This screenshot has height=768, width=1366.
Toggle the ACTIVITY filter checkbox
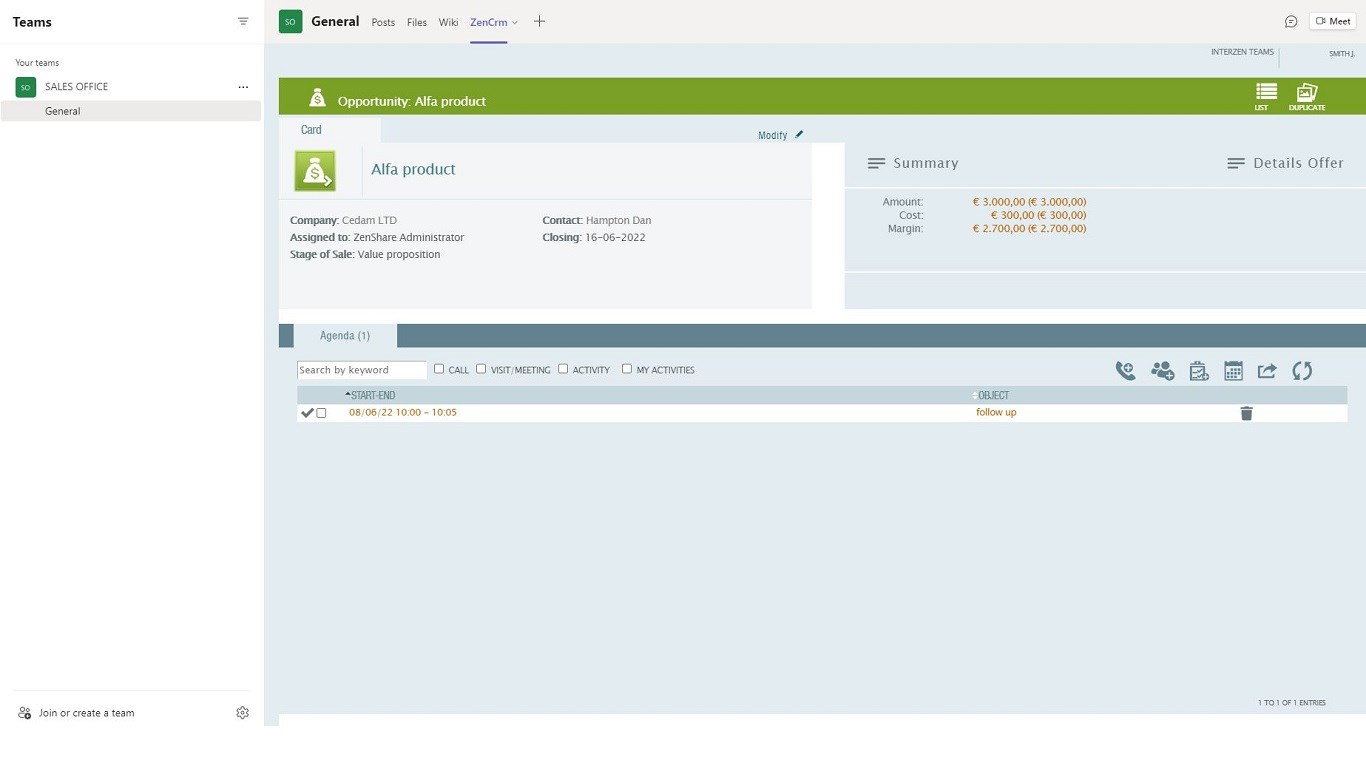coord(563,369)
